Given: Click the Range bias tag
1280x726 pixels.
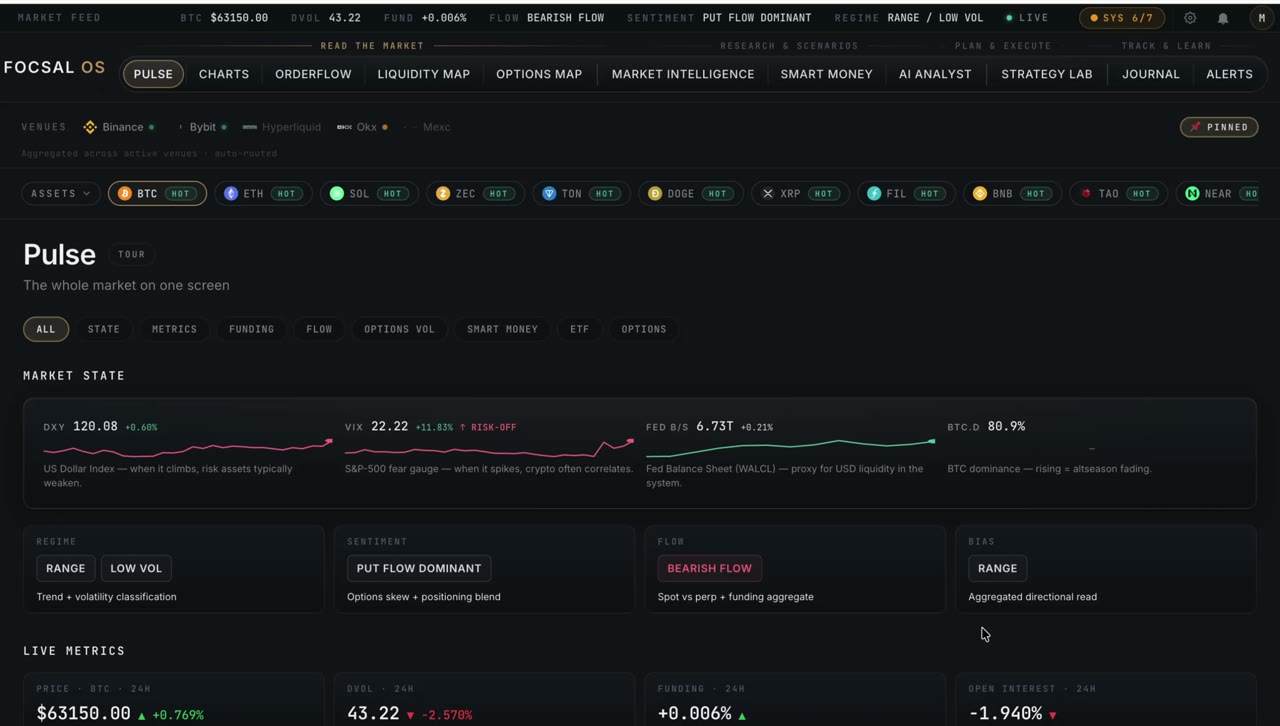Looking at the screenshot, I should pyautogui.click(x=997, y=568).
